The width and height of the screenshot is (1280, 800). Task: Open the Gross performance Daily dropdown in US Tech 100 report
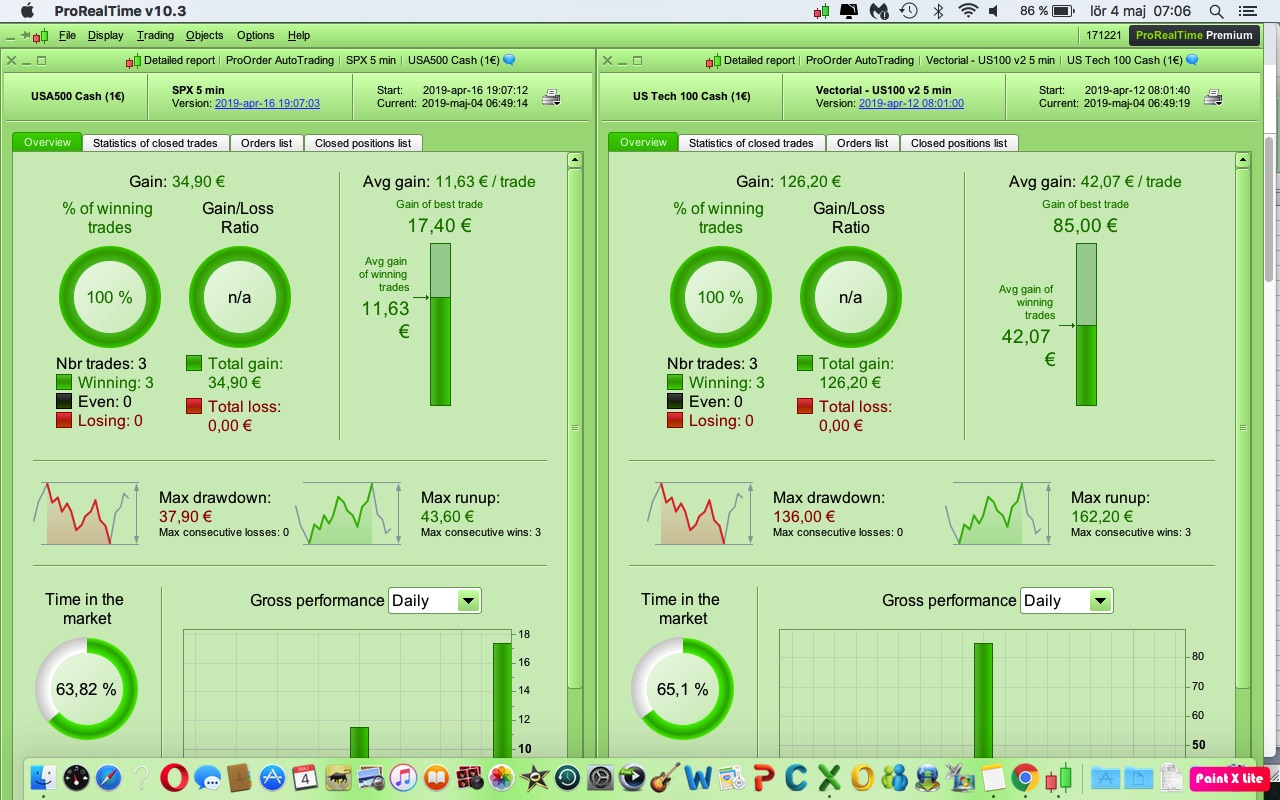pyautogui.click(x=1066, y=600)
